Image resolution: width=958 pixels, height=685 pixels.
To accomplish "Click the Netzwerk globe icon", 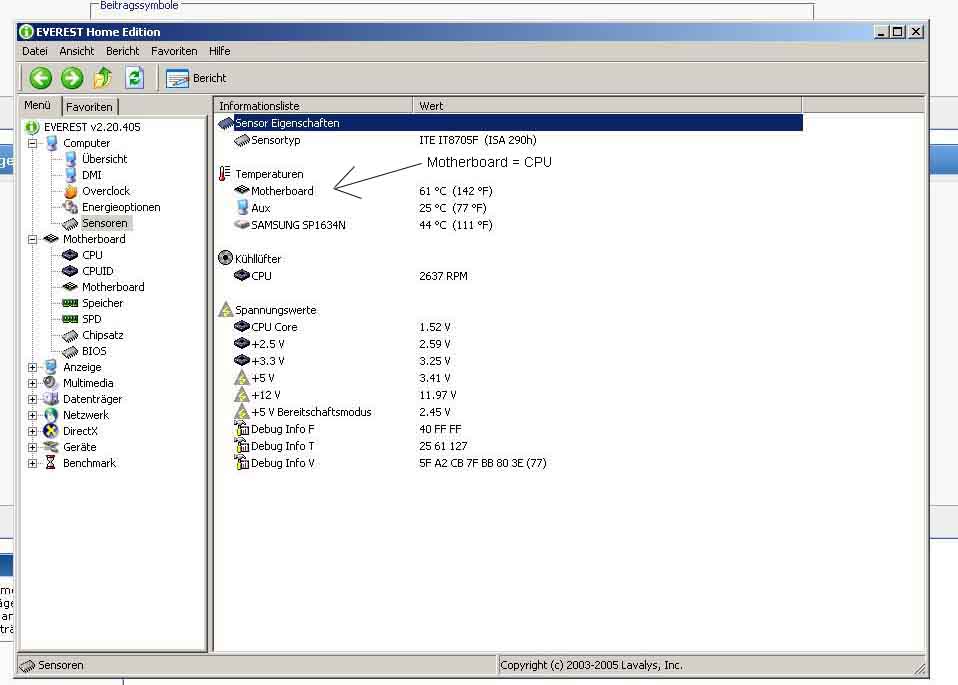I will coord(51,415).
